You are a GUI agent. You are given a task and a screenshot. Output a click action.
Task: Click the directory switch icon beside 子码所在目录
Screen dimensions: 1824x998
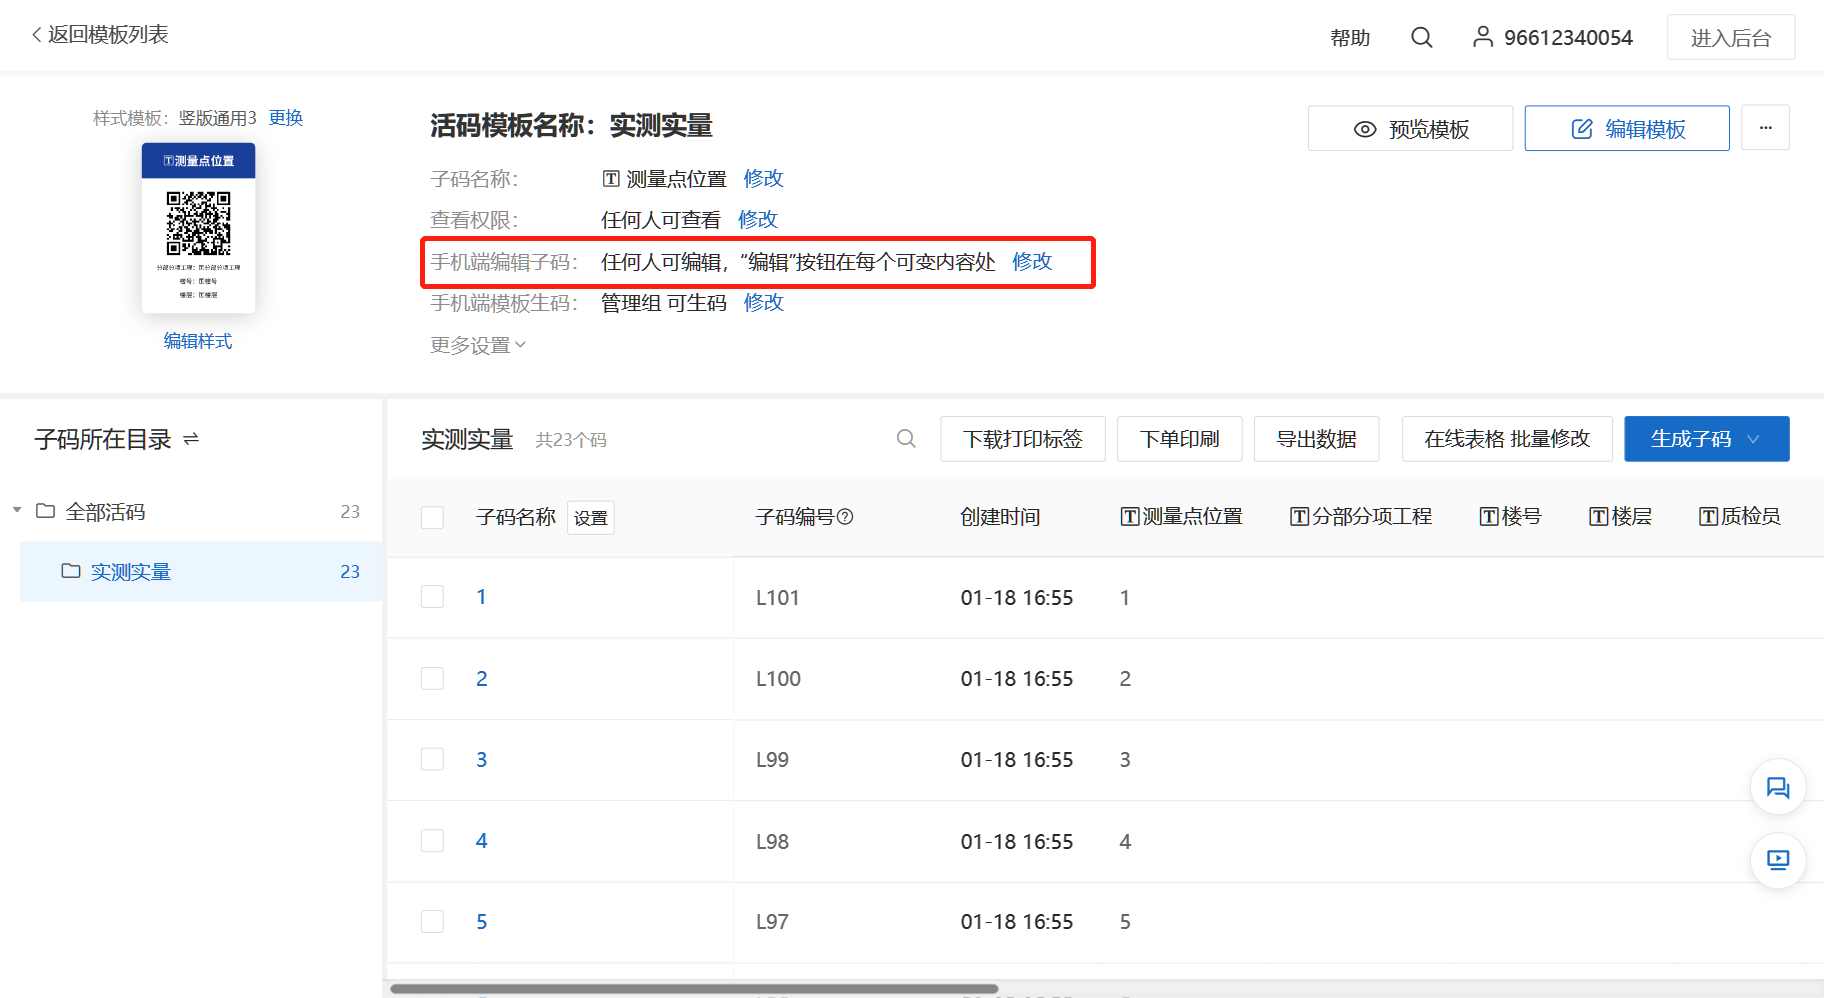tap(192, 439)
